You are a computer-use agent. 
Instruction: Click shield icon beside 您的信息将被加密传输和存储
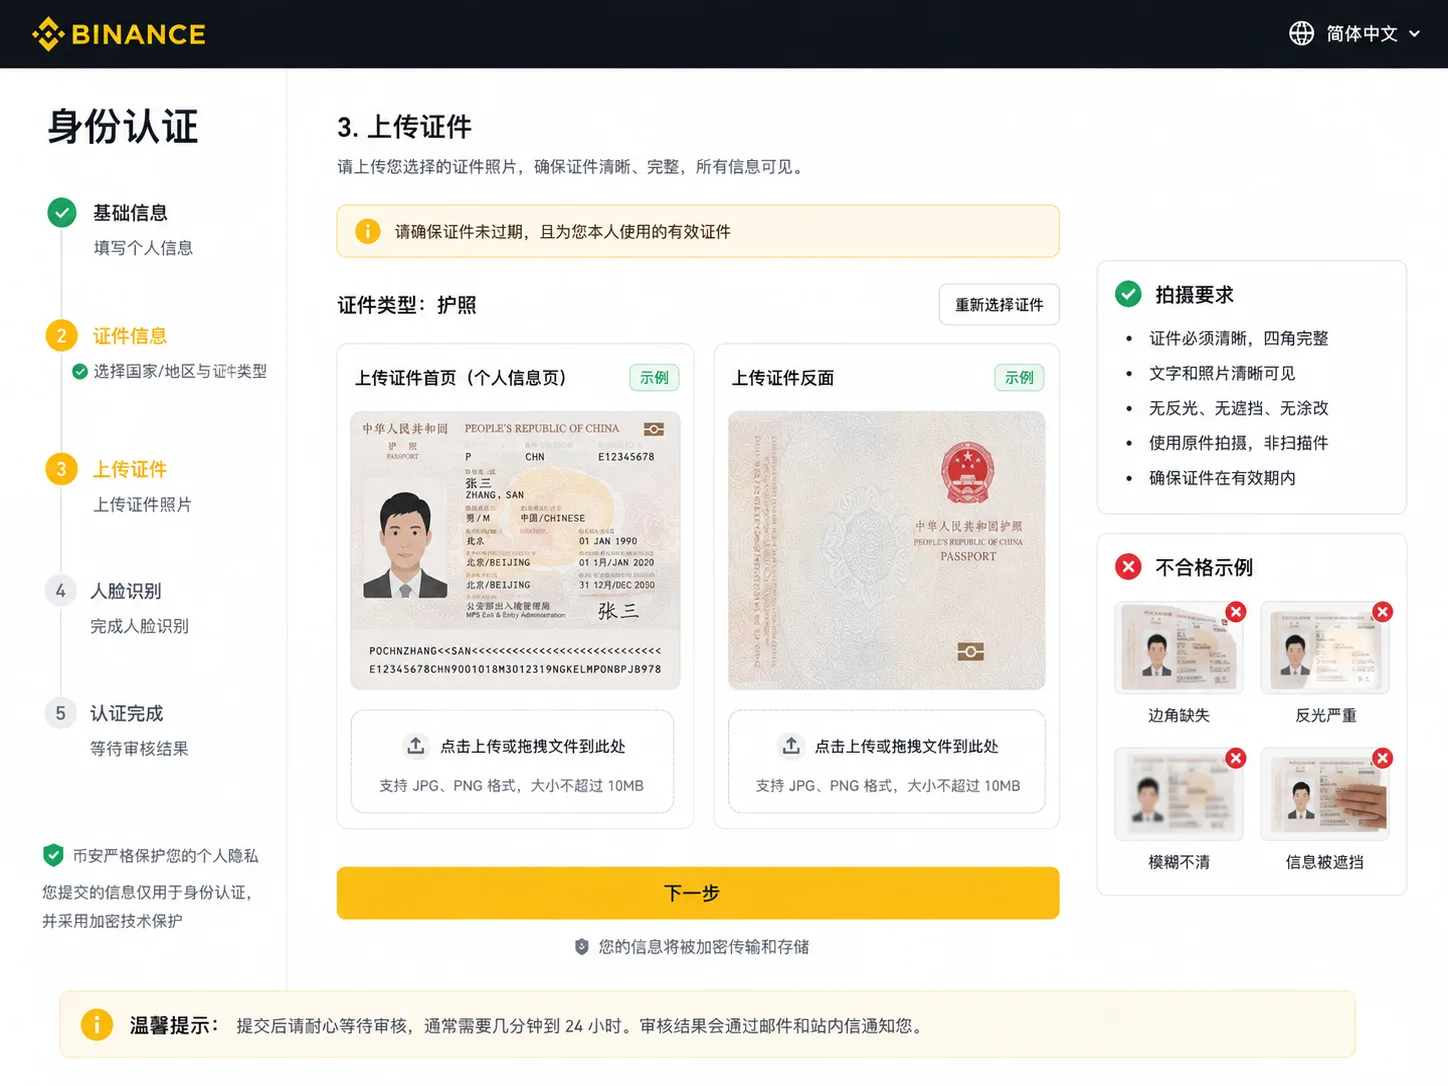coord(582,946)
